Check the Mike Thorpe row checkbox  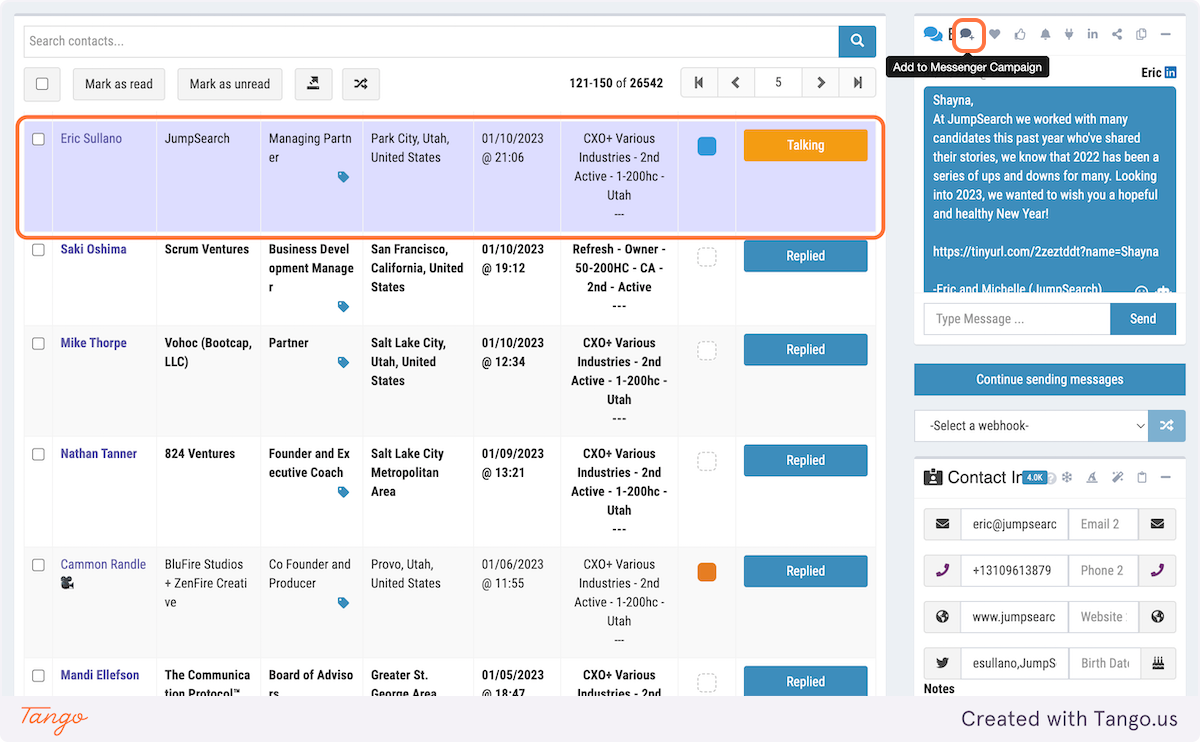pyautogui.click(x=38, y=343)
